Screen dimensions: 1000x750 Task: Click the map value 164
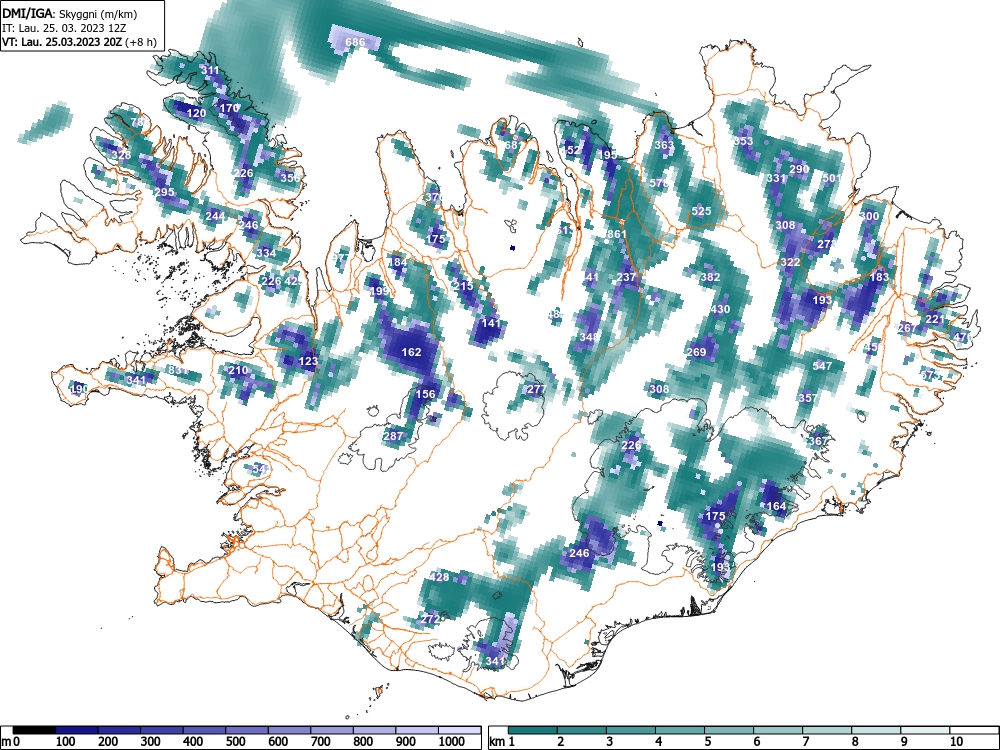tap(776, 506)
